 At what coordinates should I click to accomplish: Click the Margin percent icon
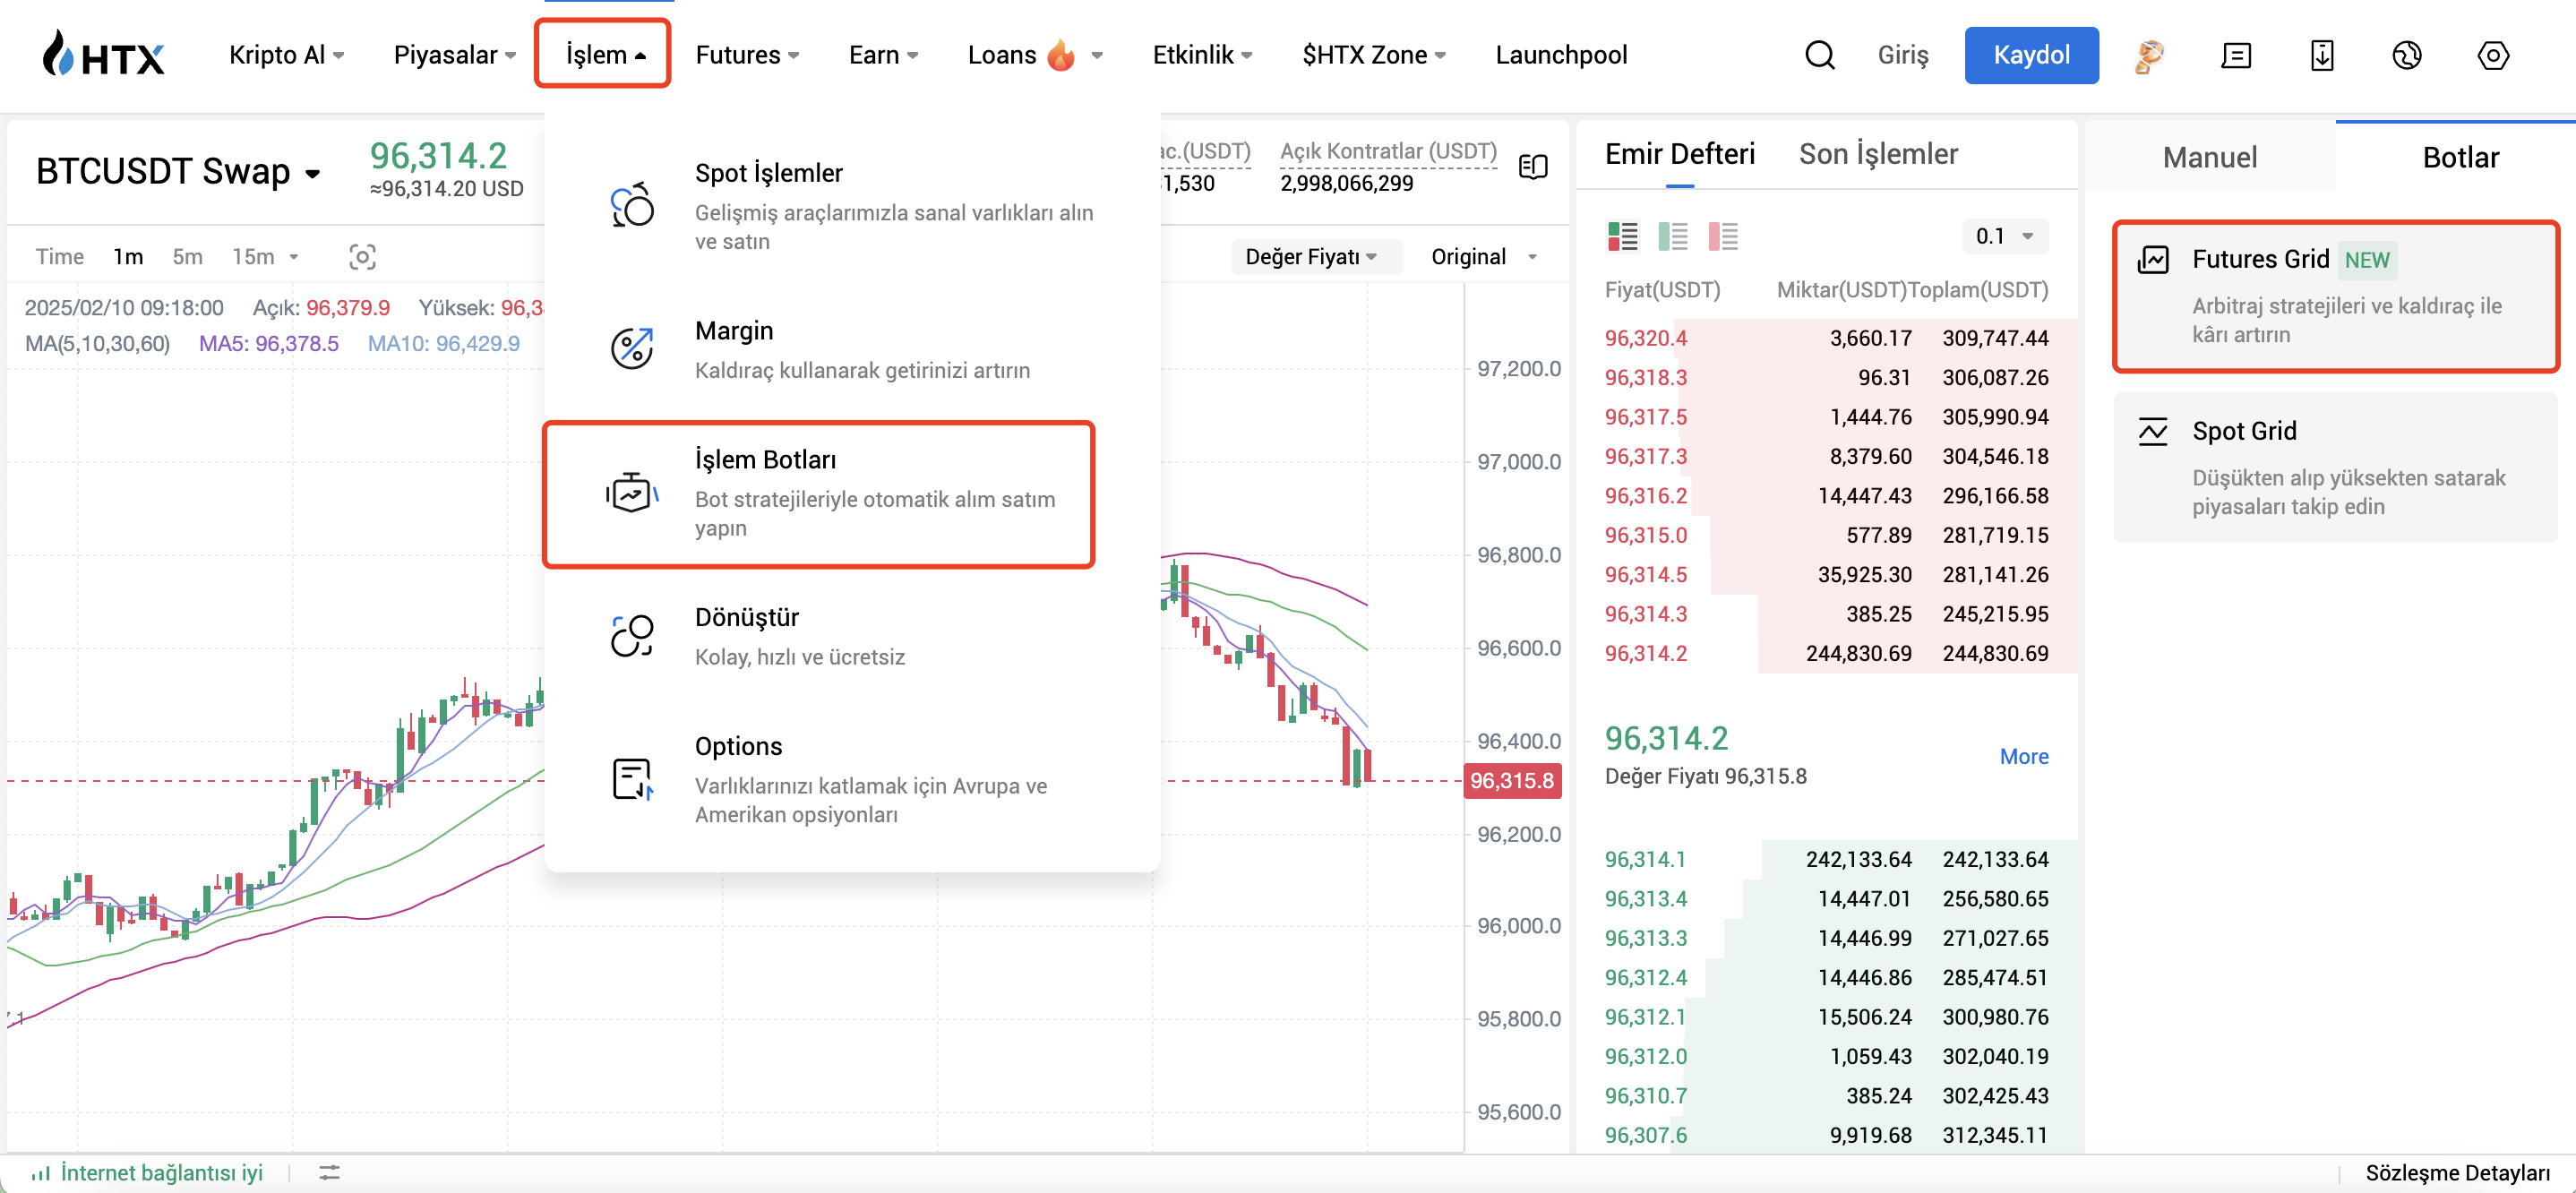click(632, 348)
